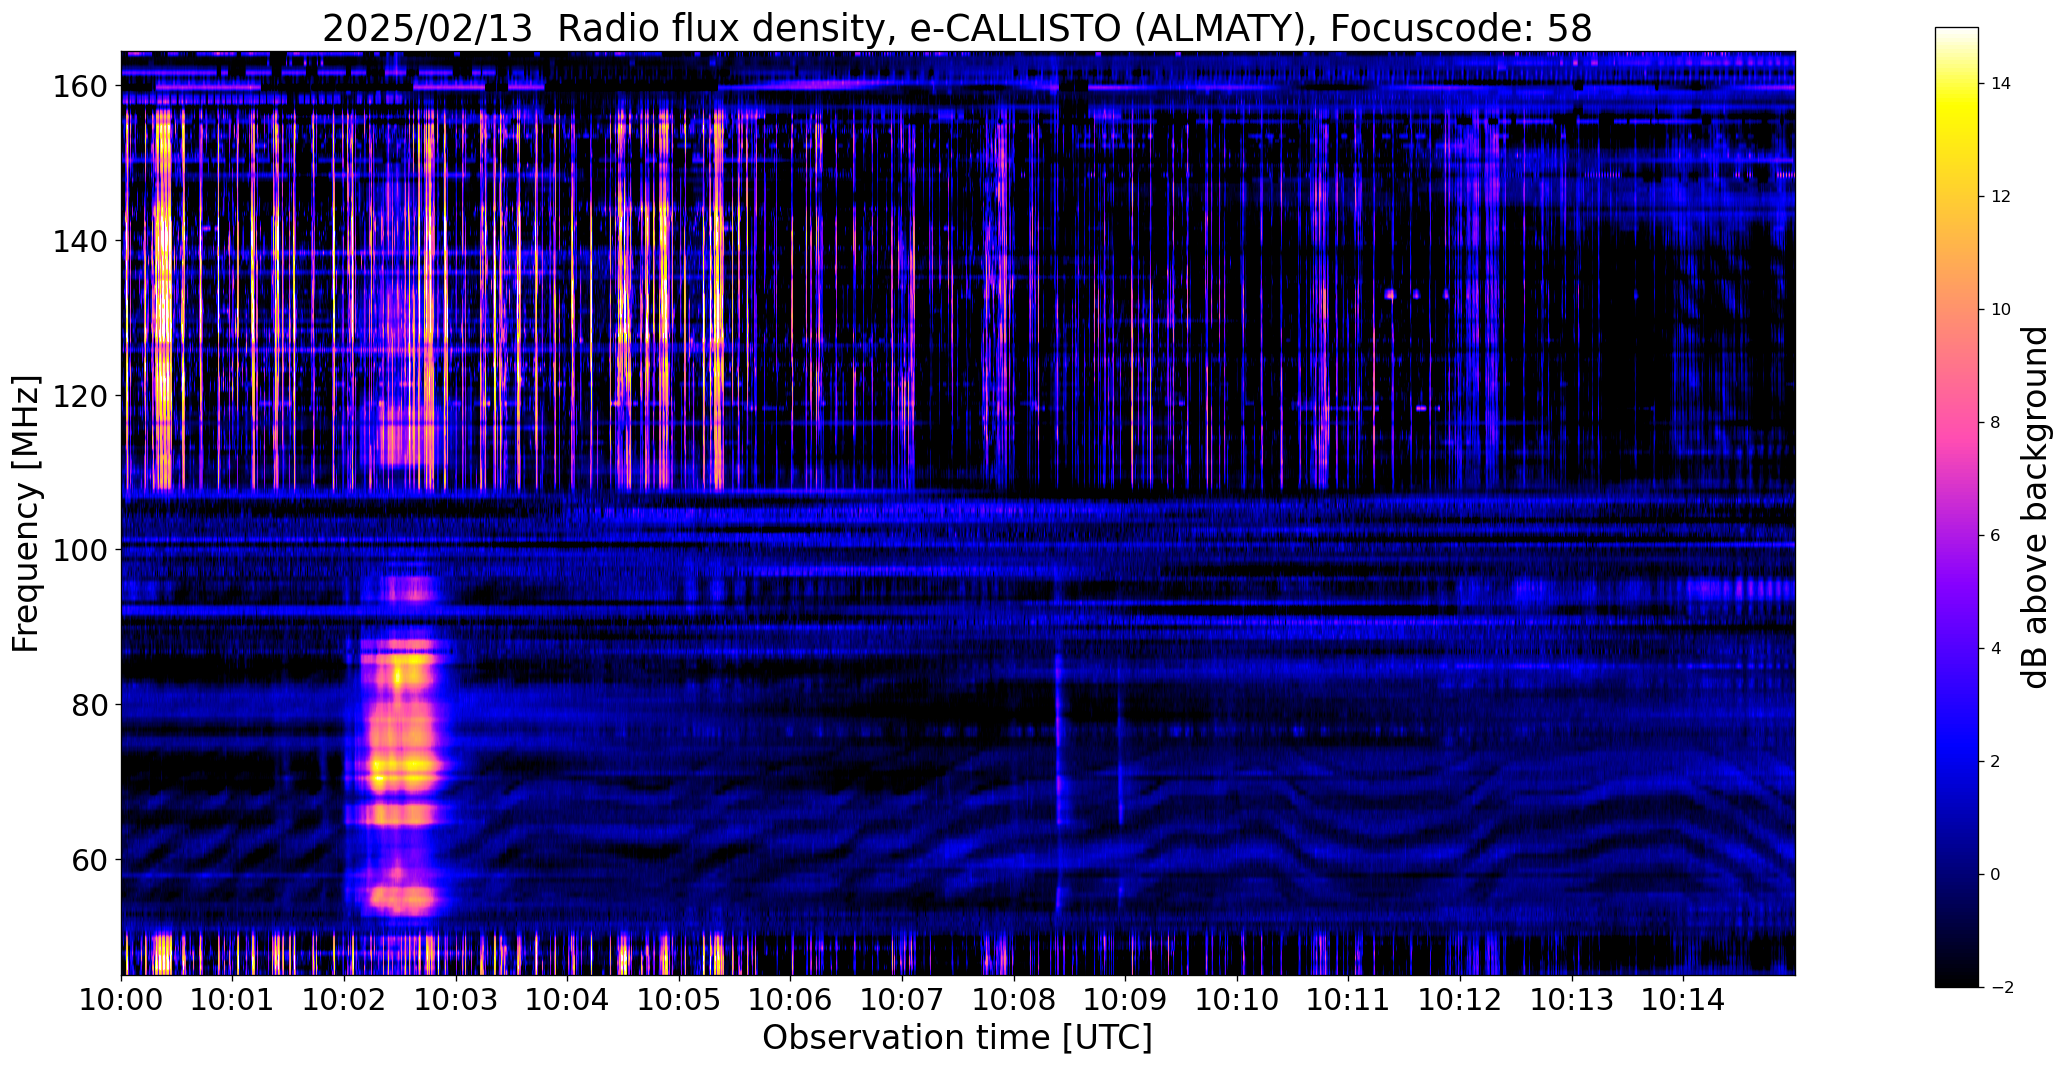Click the colorbar tick labeled 8
2066x1067 pixels.
tap(1995, 423)
